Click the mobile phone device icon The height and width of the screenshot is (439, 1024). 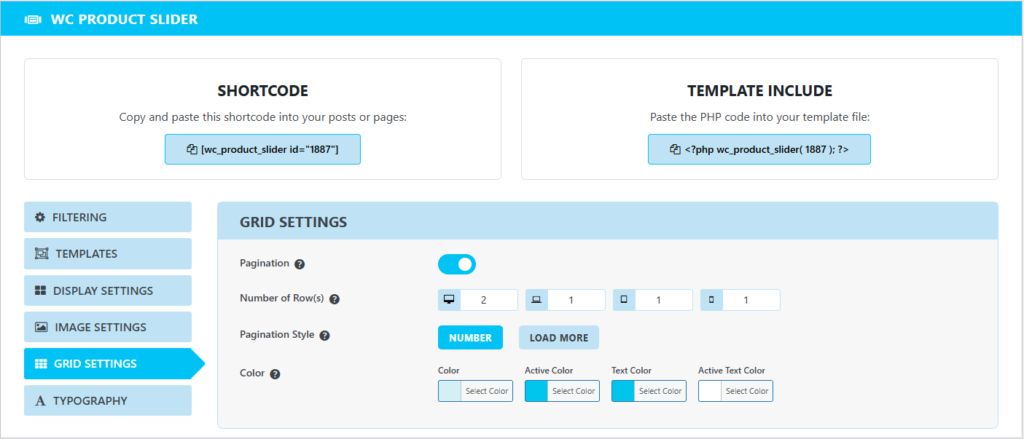[x=711, y=300]
